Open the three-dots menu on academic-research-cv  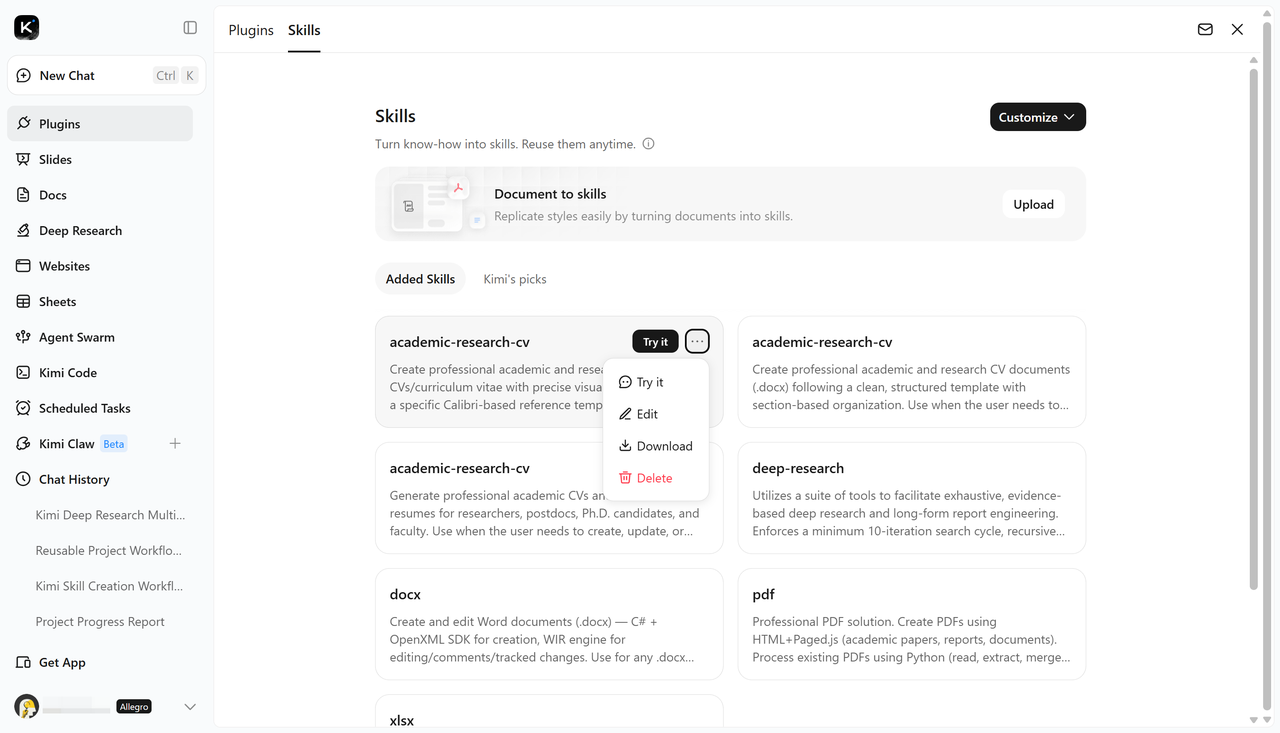pyautogui.click(x=697, y=342)
